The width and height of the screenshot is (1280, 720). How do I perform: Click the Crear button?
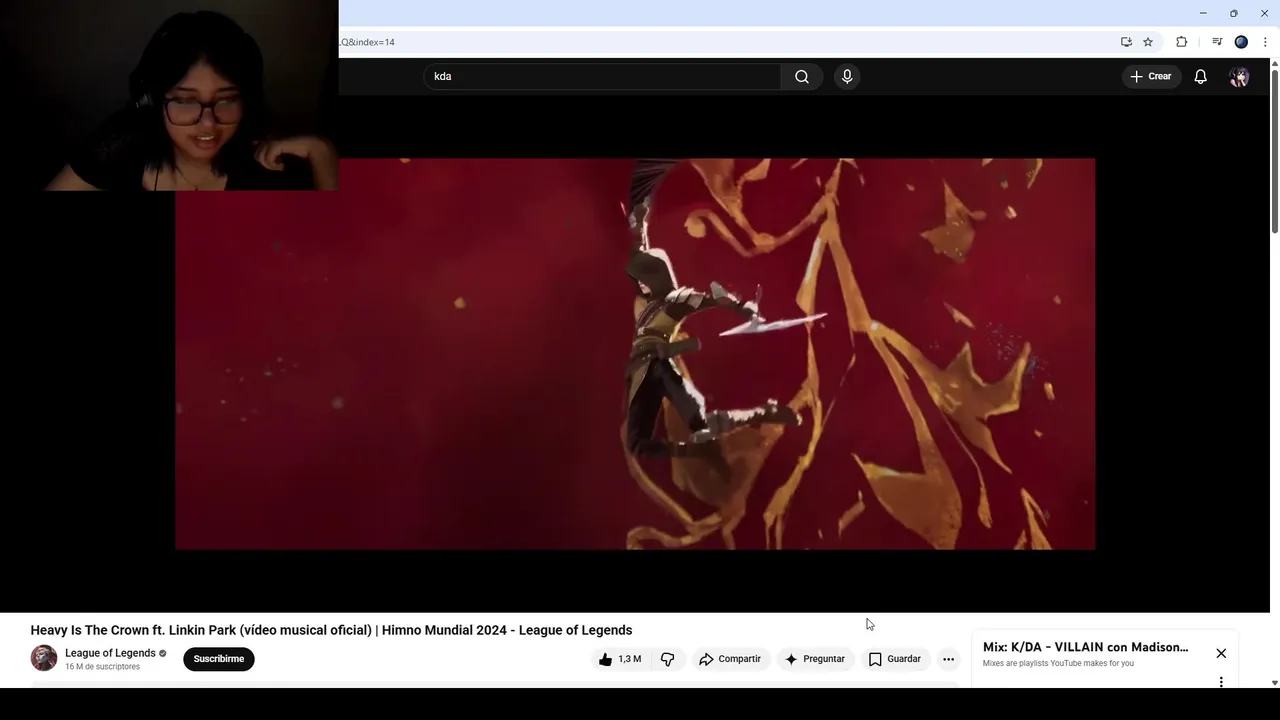point(1151,77)
